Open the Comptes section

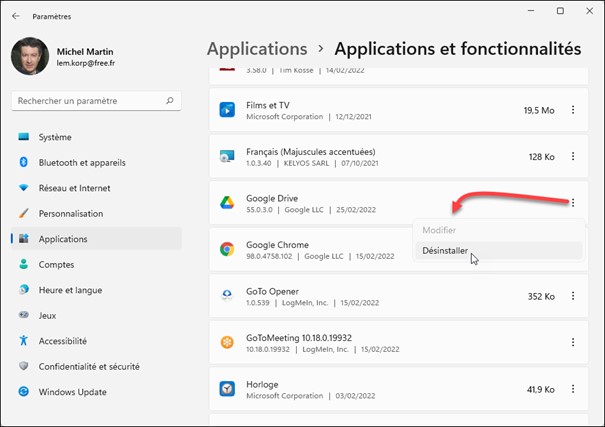(56, 265)
